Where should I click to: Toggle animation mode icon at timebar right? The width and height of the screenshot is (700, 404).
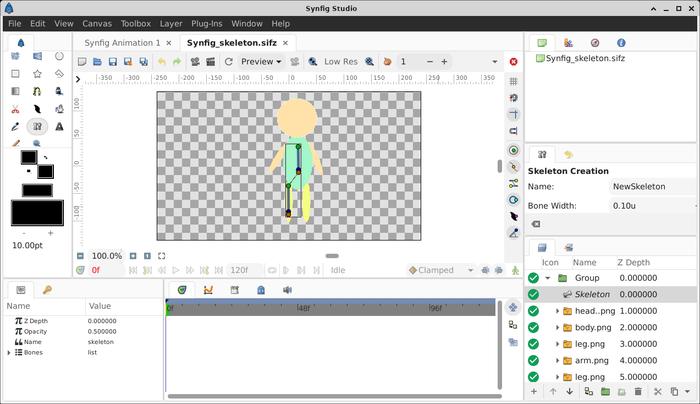(515, 270)
